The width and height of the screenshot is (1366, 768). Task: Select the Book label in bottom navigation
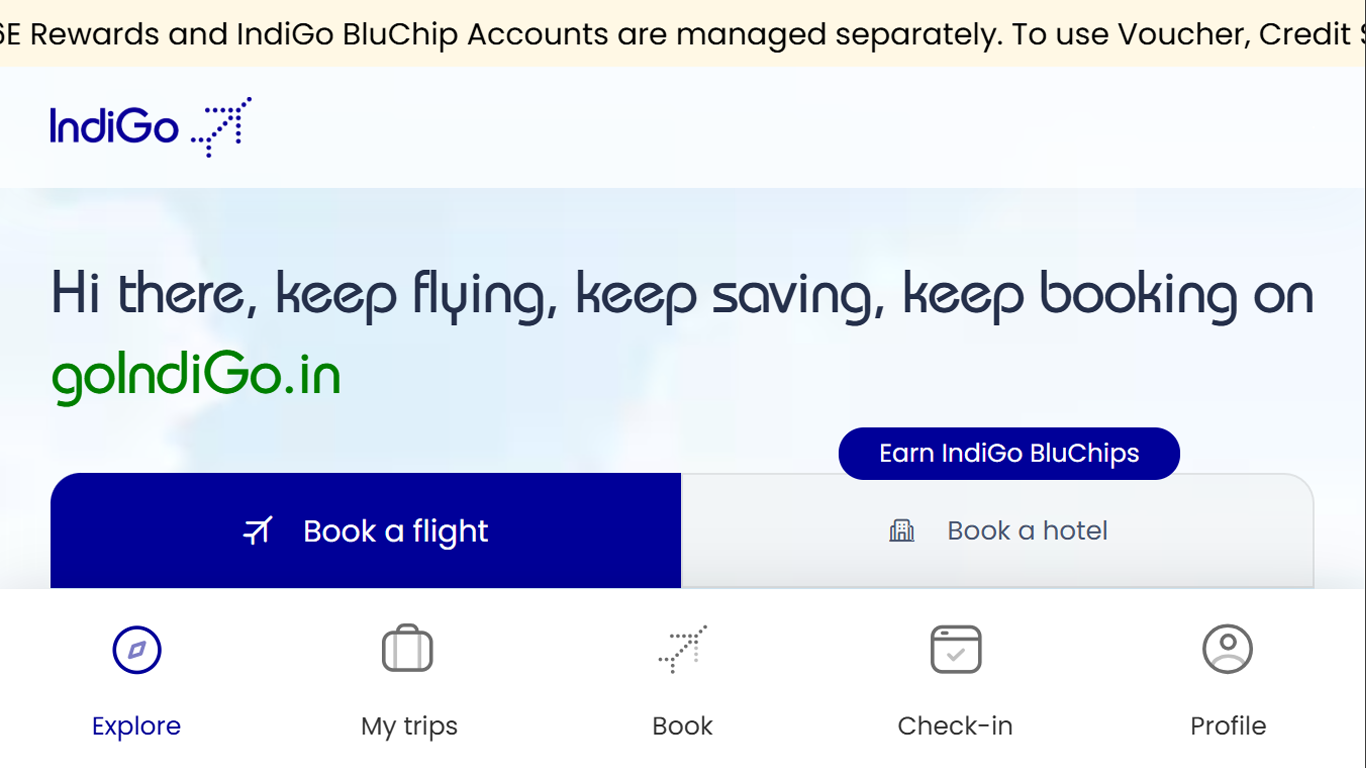tap(683, 726)
